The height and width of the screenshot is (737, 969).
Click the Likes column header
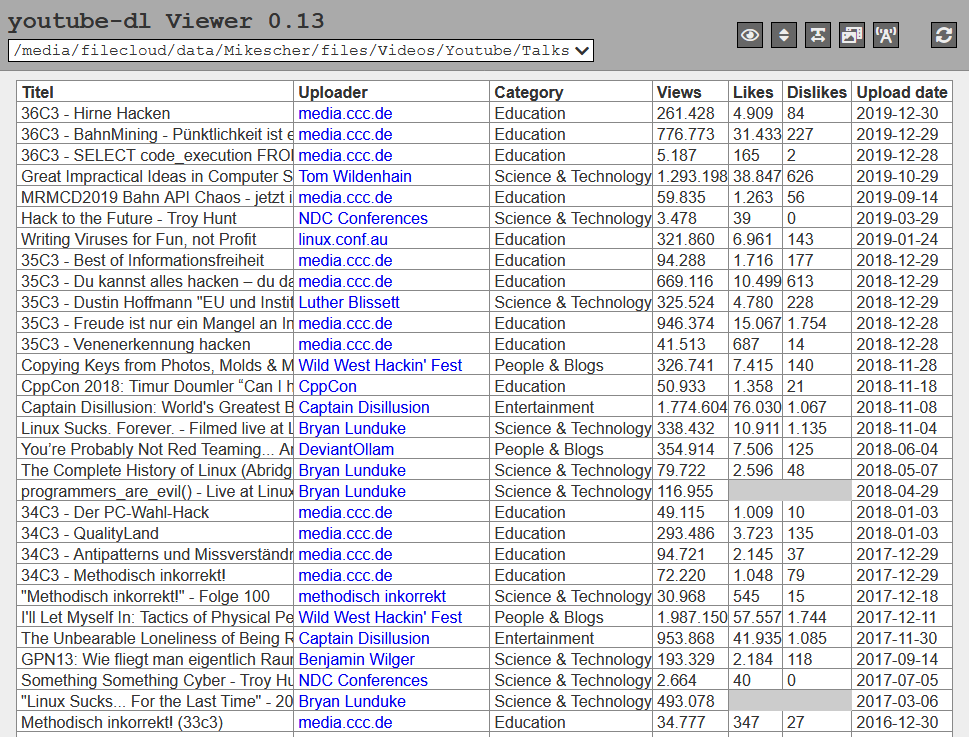(753, 92)
